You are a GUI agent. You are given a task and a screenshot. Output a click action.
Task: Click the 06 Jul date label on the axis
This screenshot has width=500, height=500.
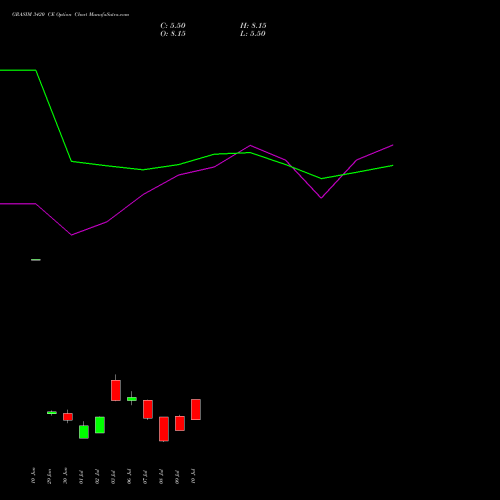click(x=129, y=476)
